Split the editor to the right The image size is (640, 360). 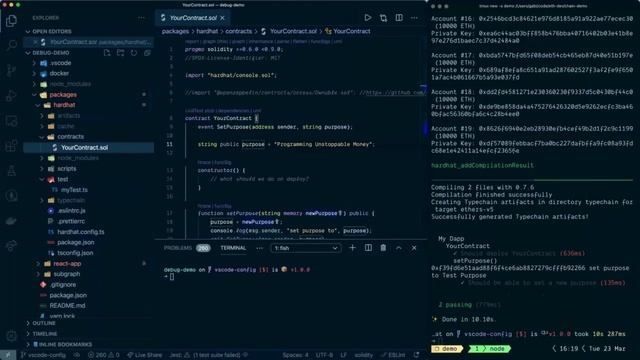pyautogui.click(x=399, y=18)
